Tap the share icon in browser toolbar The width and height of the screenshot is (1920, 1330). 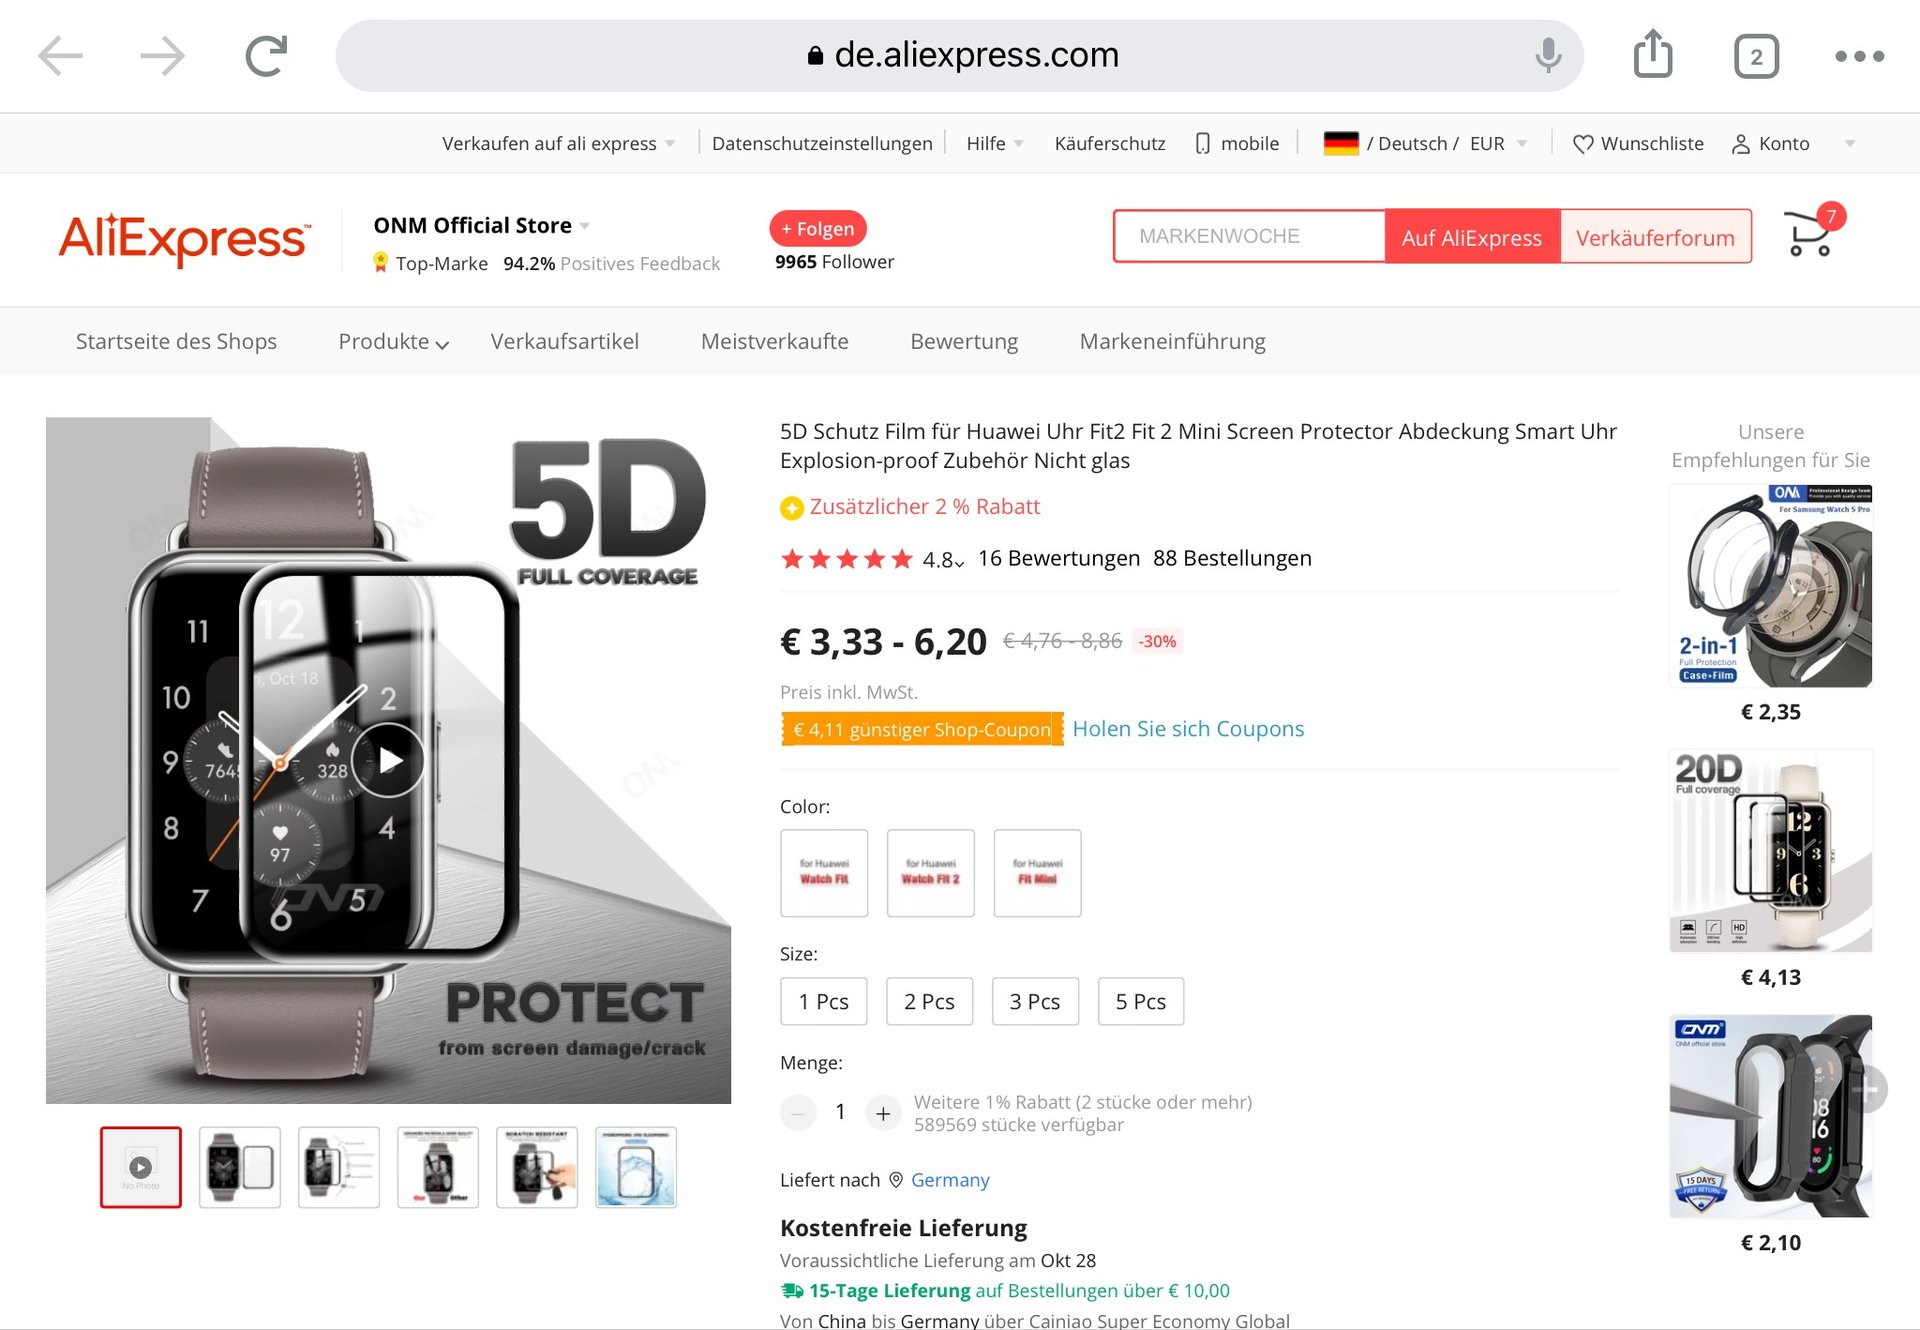coord(1653,54)
